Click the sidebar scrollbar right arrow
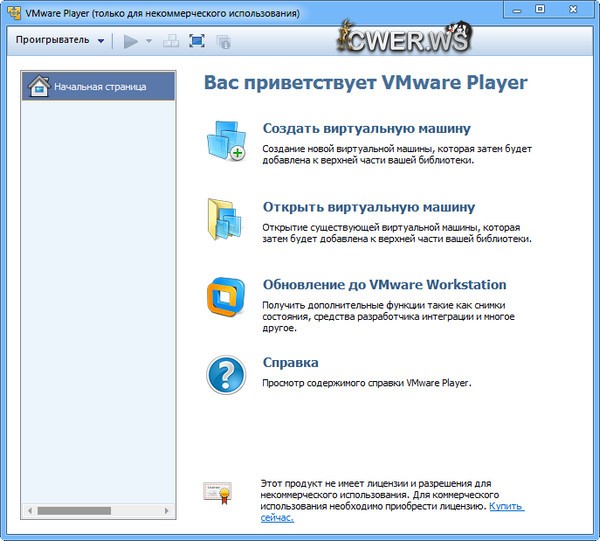Screen dimensions: 600x541 coord(170,511)
